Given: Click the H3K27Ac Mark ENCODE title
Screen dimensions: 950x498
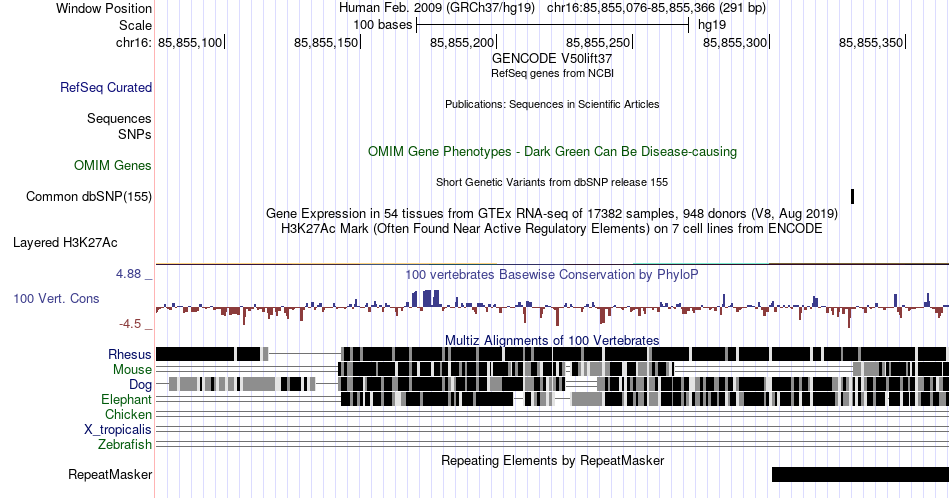Looking at the screenshot, I should click(x=552, y=229).
